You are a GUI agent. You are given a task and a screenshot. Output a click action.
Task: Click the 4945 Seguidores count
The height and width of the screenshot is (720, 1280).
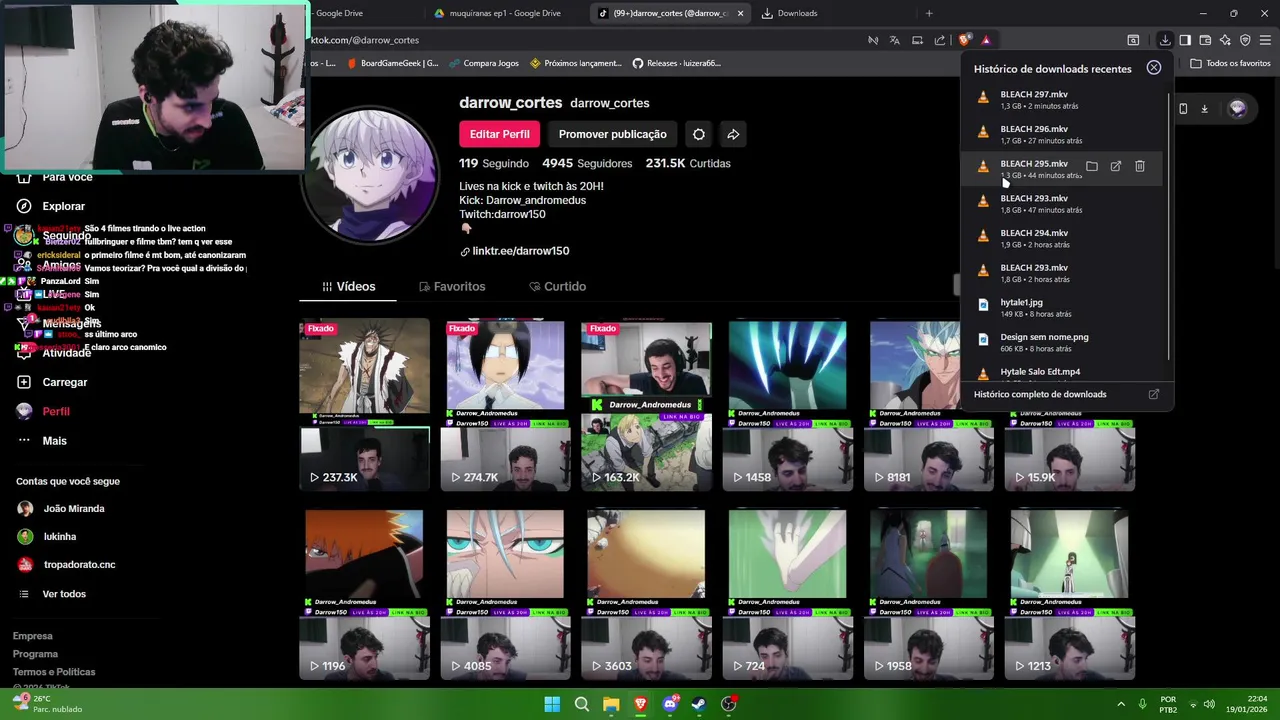[x=587, y=163]
